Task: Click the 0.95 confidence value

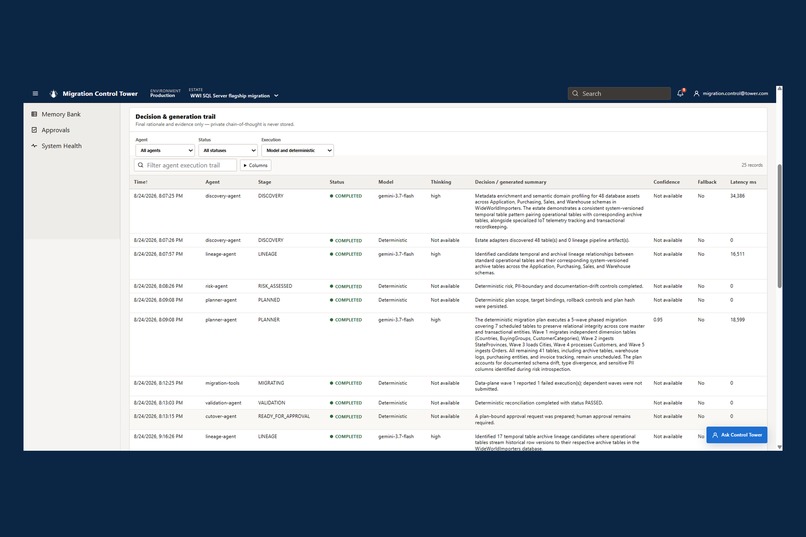Action: (658, 320)
